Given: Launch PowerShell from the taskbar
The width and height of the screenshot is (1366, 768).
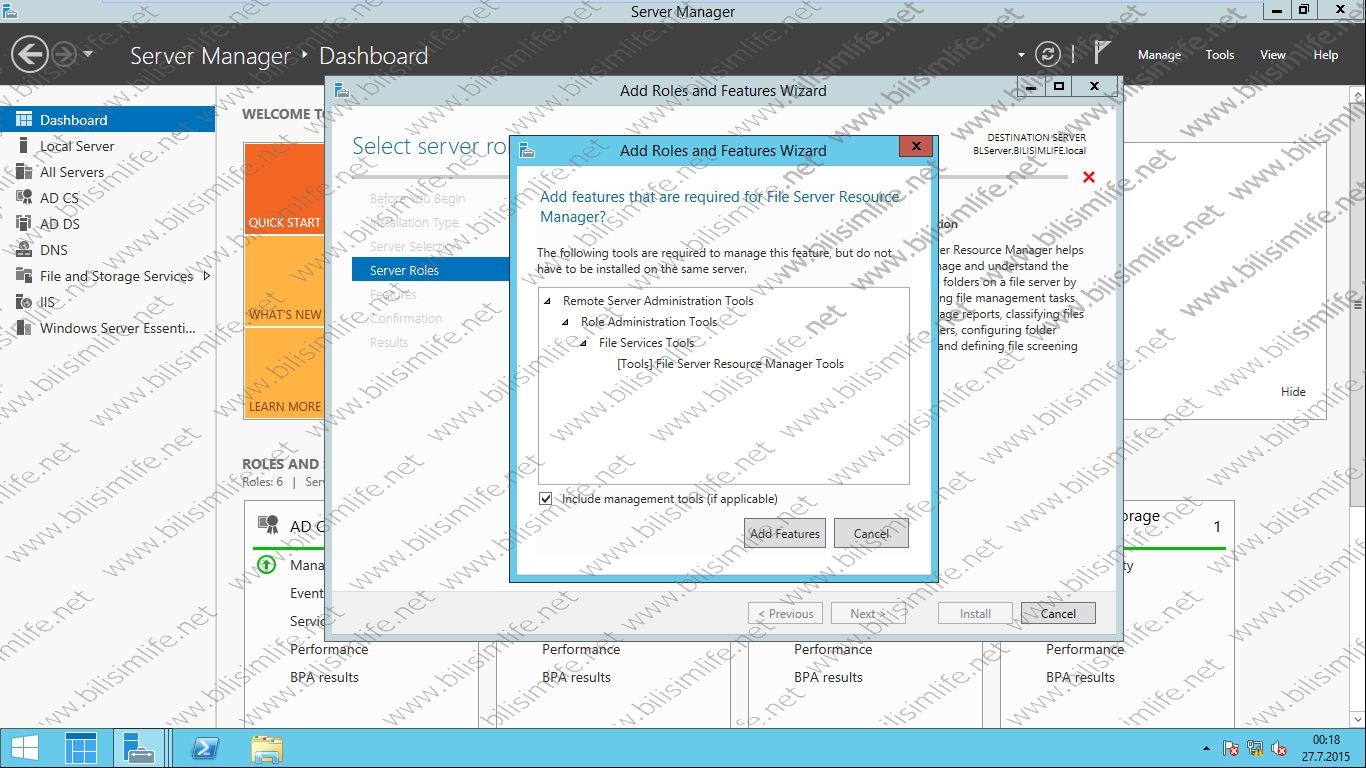Looking at the screenshot, I should pyautogui.click(x=204, y=747).
